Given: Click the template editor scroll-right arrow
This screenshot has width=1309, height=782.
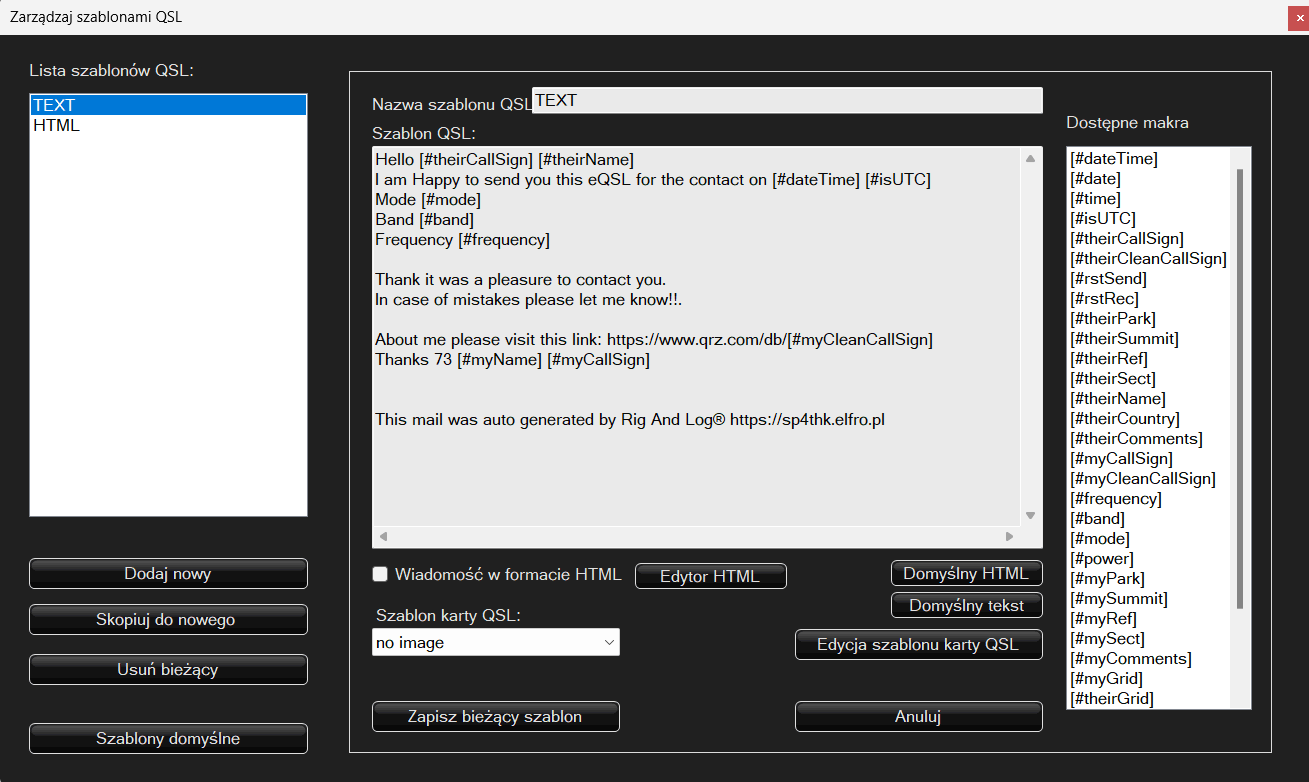Looking at the screenshot, I should tap(1010, 537).
